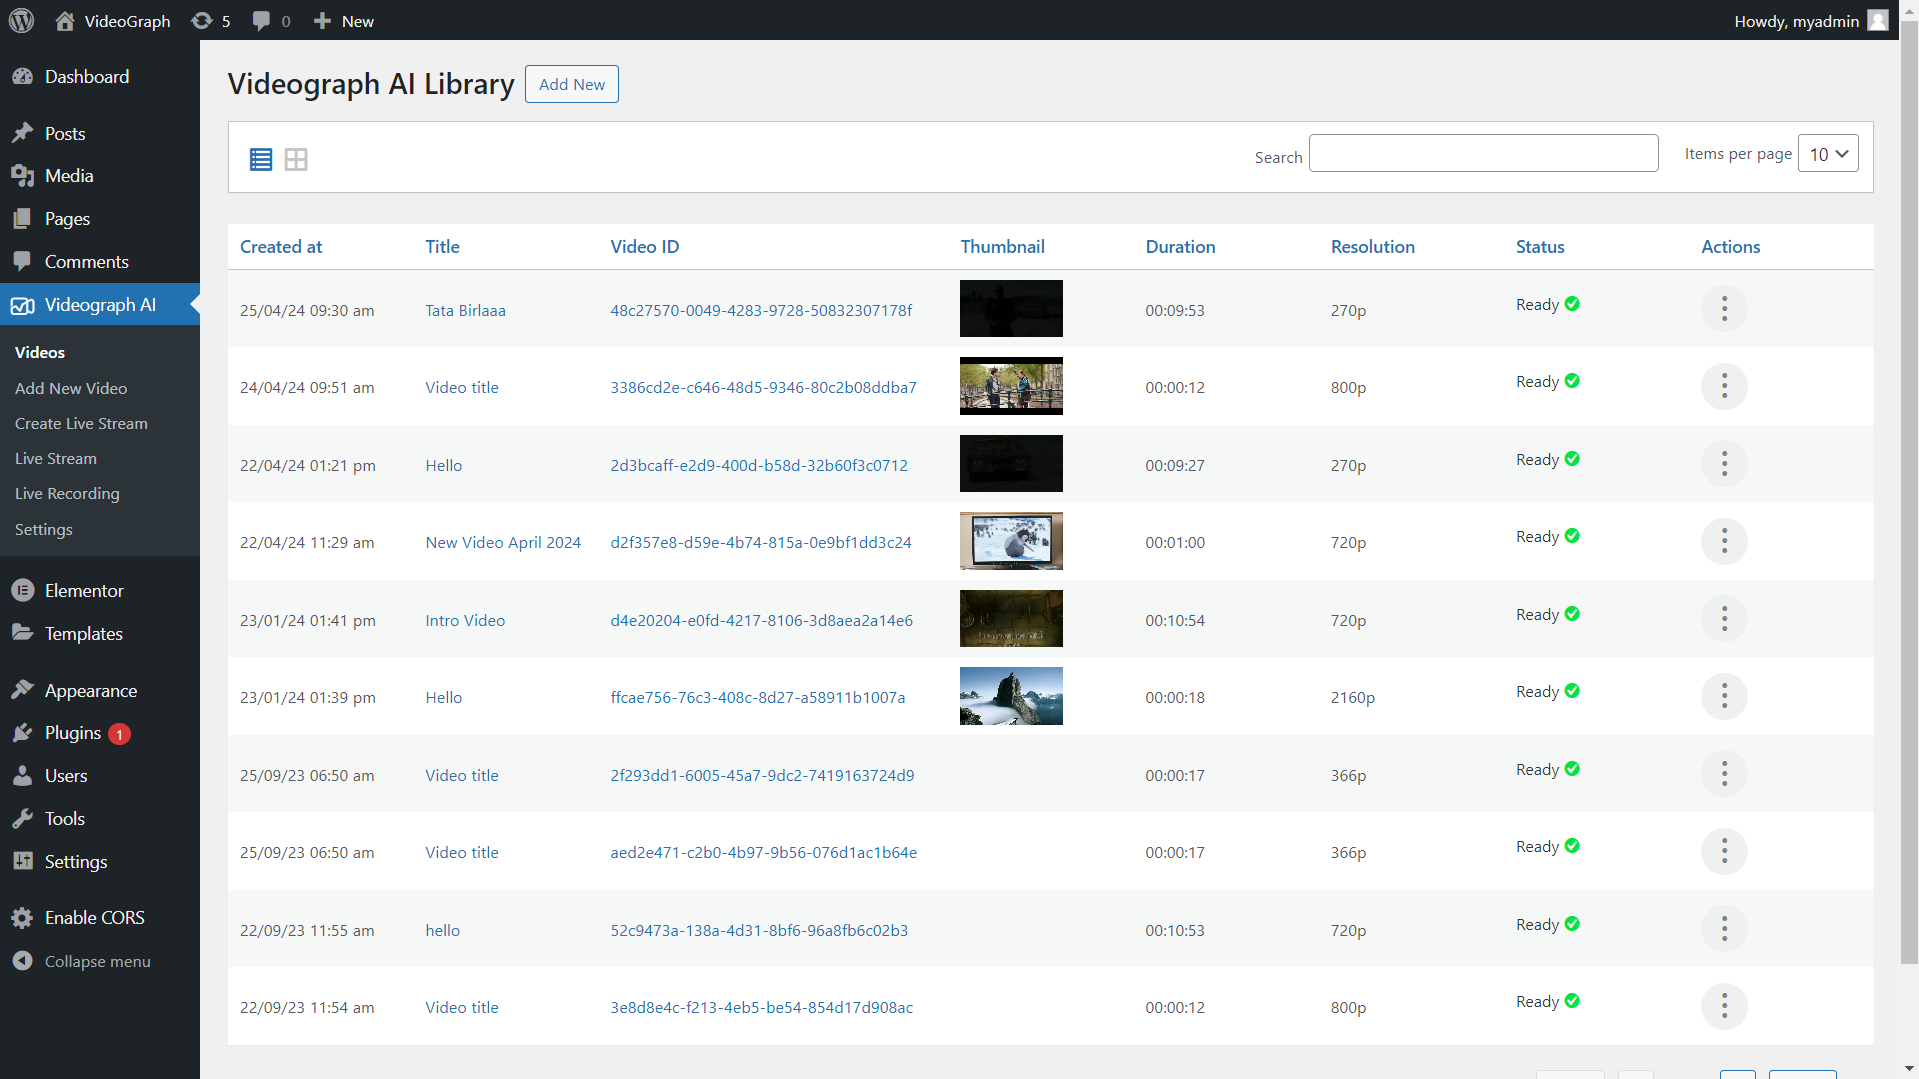Select the list view icon
The image size is (1919, 1079).
tap(261, 159)
